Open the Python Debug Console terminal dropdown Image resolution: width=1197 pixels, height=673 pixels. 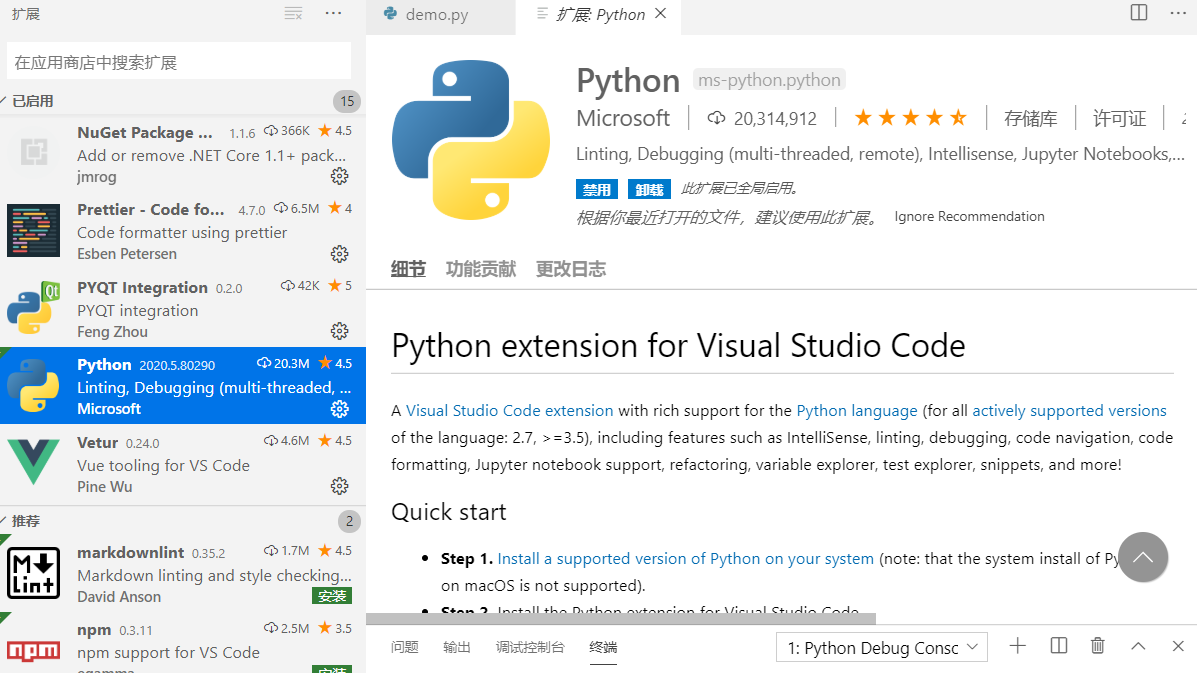point(882,648)
